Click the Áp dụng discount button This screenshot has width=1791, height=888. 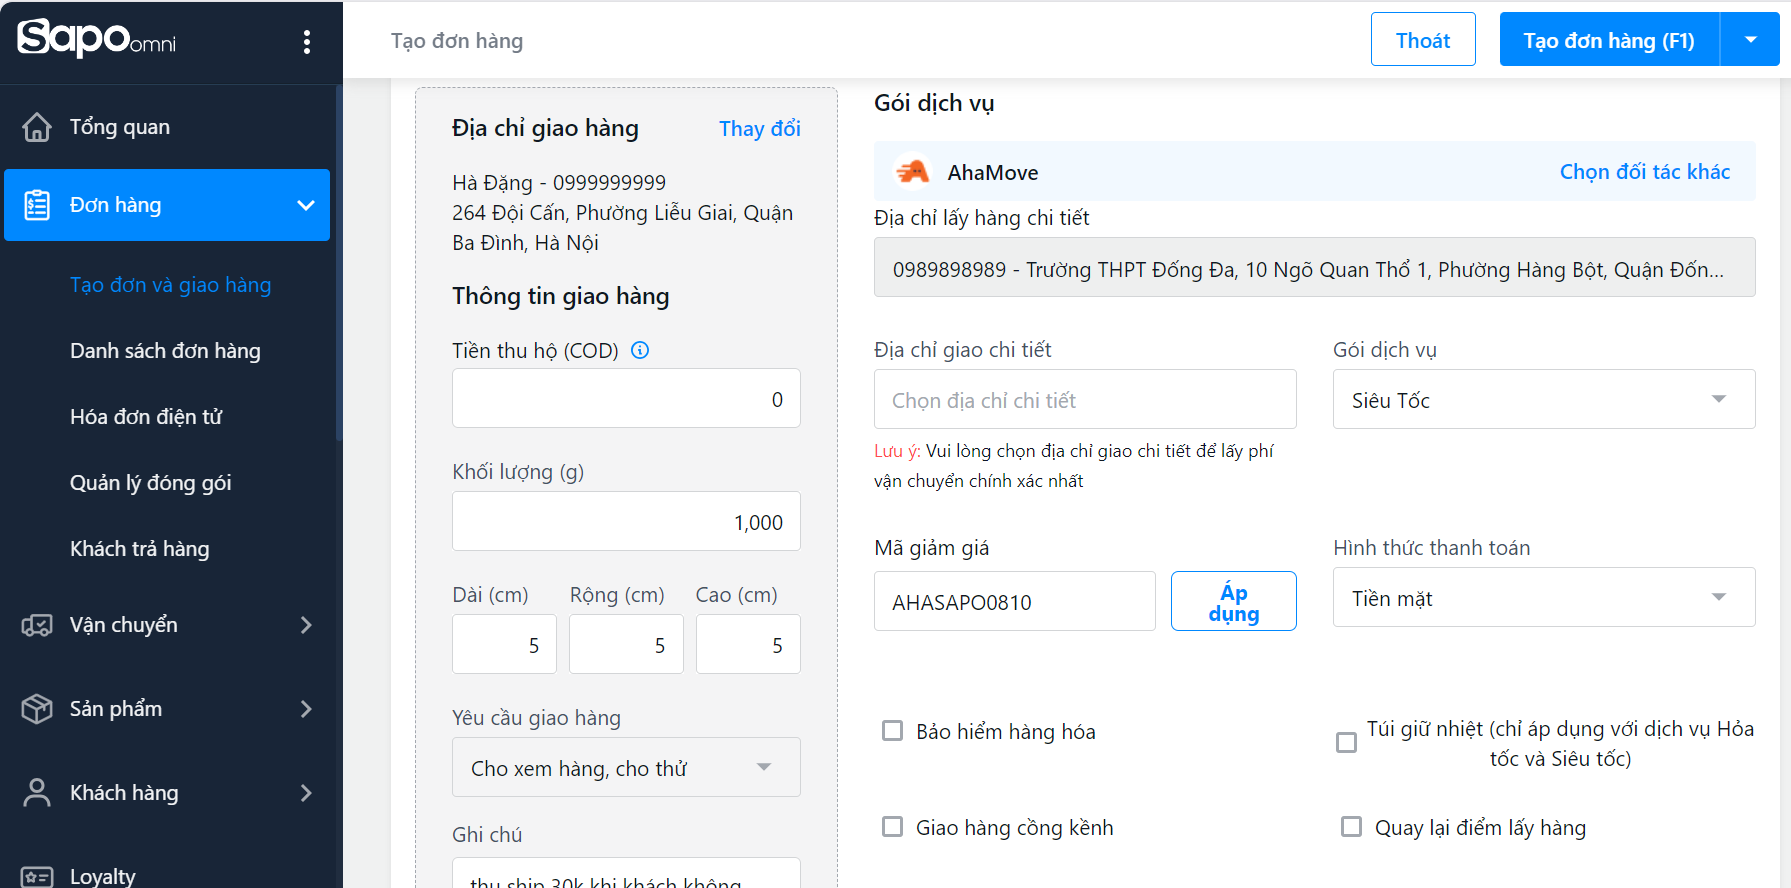(1234, 601)
